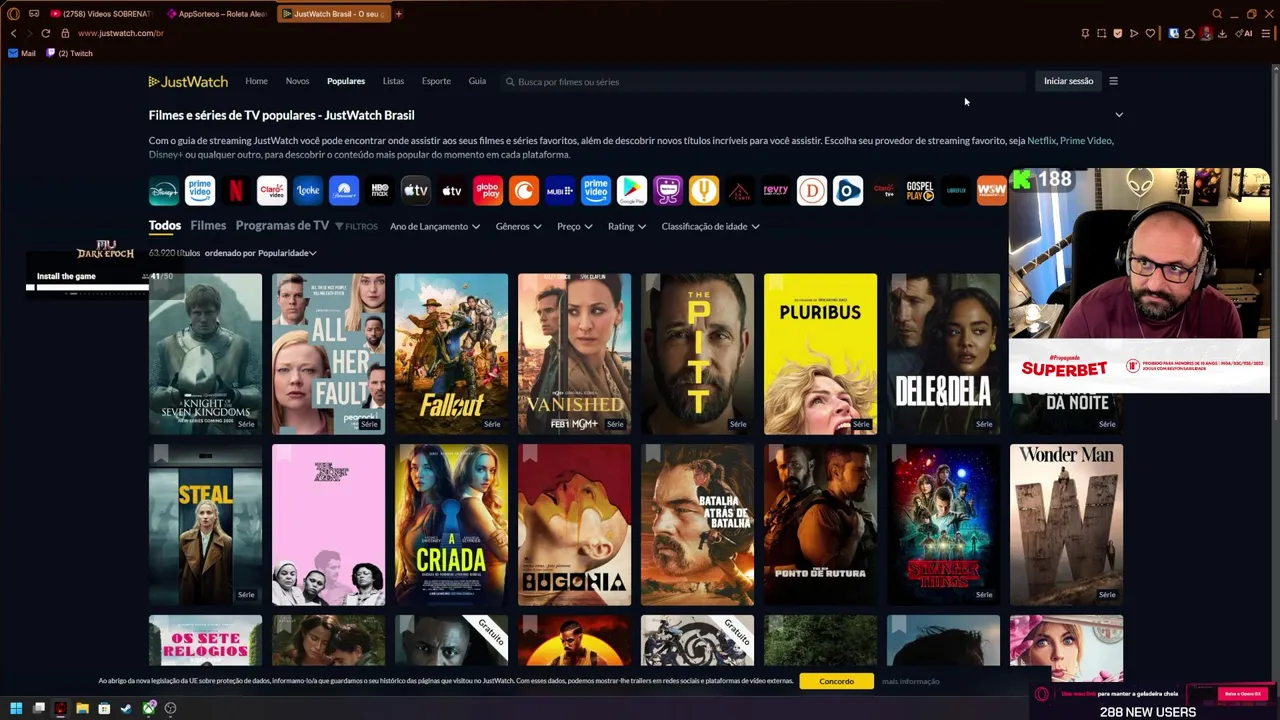Toggle the bookmark on Batalha Atrás de Batalha poster
This screenshot has width=1280, height=720.
click(x=652, y=455)
